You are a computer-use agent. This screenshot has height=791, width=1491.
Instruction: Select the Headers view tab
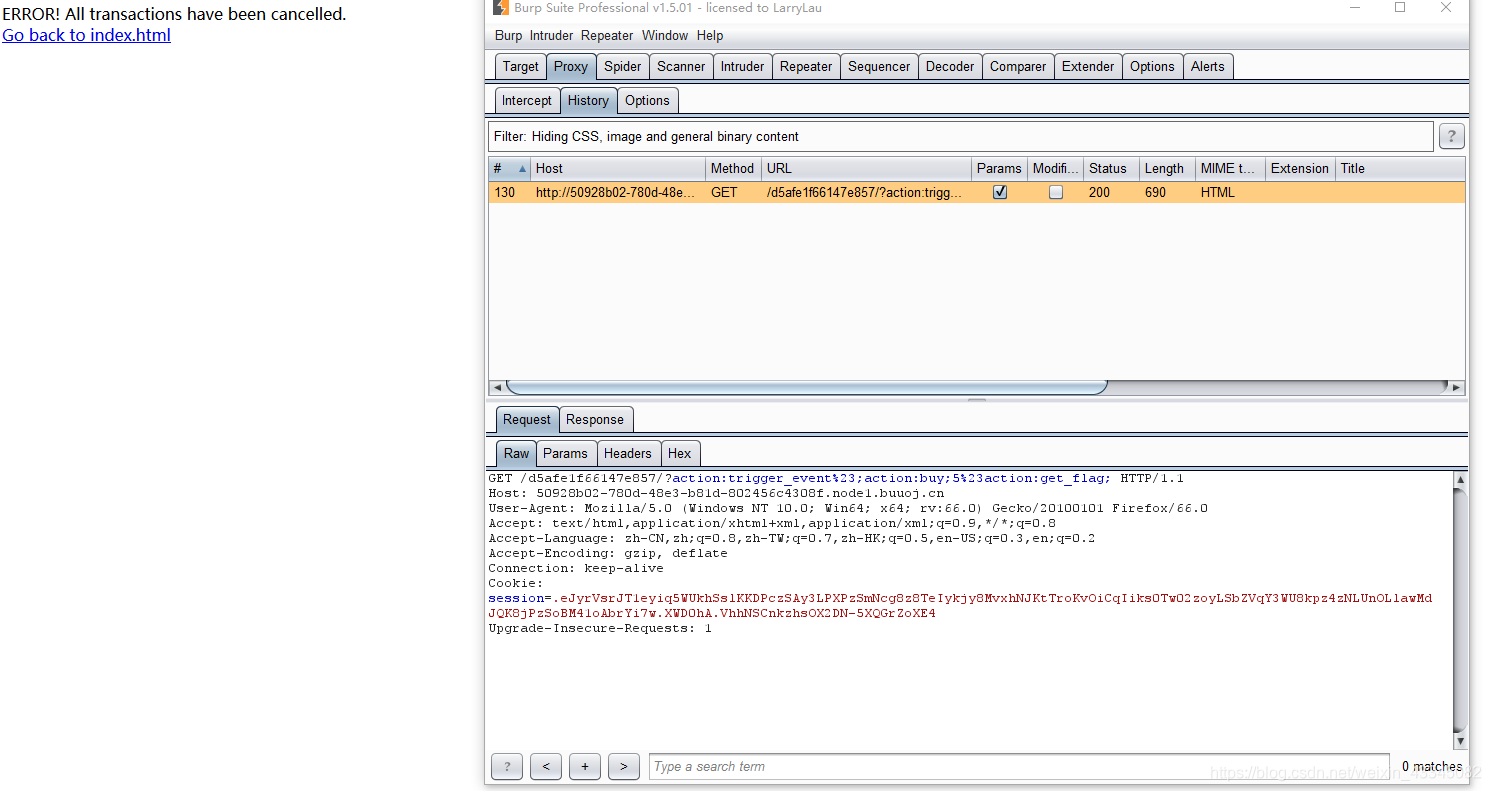click(x=628, y=454)
